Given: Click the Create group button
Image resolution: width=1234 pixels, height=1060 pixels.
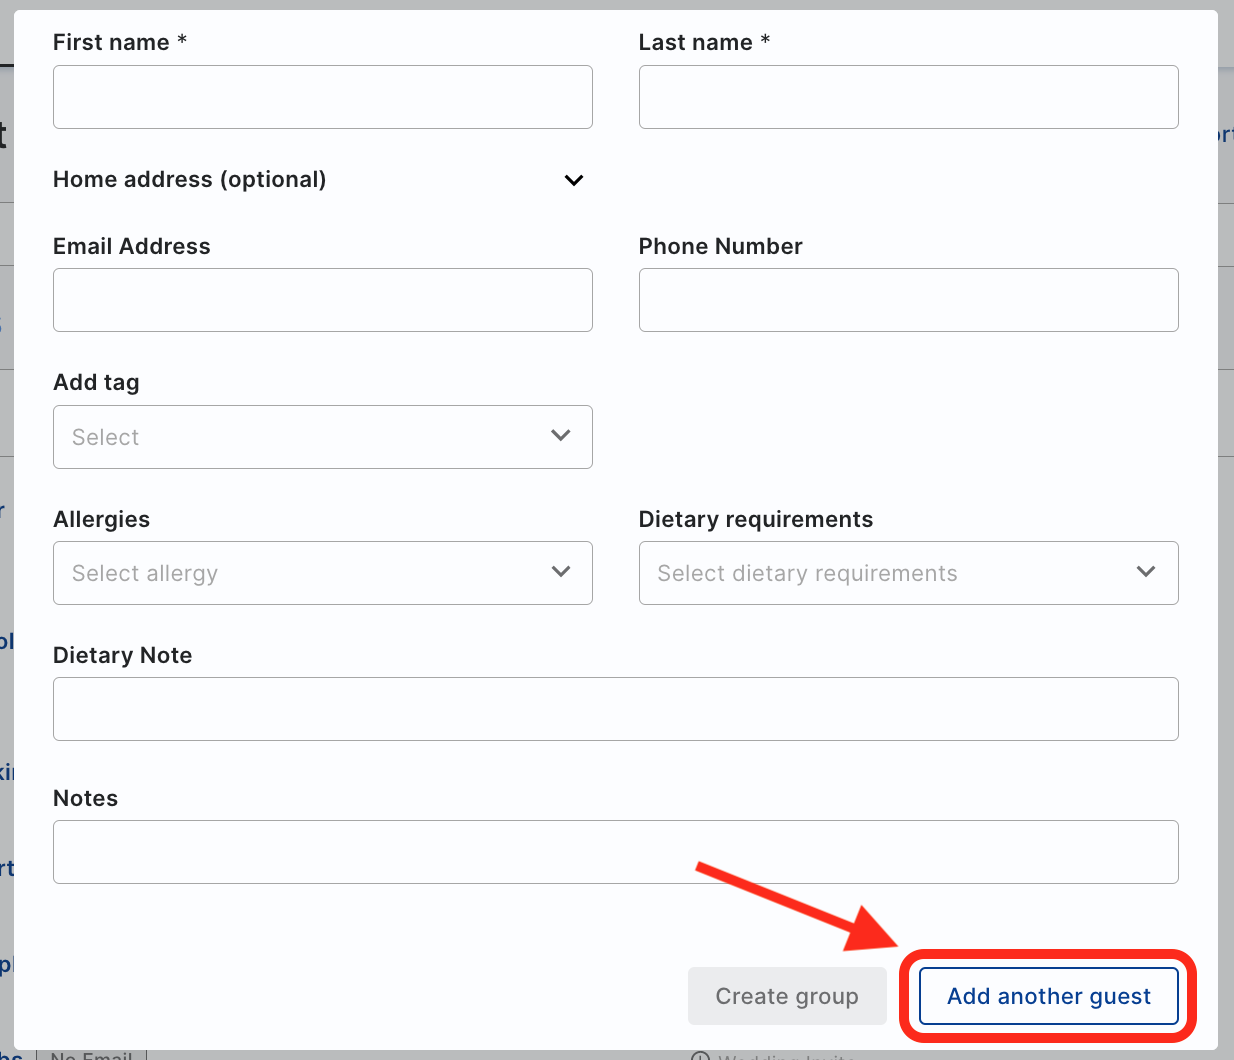Looking at the screenshot, I should 787,996.
